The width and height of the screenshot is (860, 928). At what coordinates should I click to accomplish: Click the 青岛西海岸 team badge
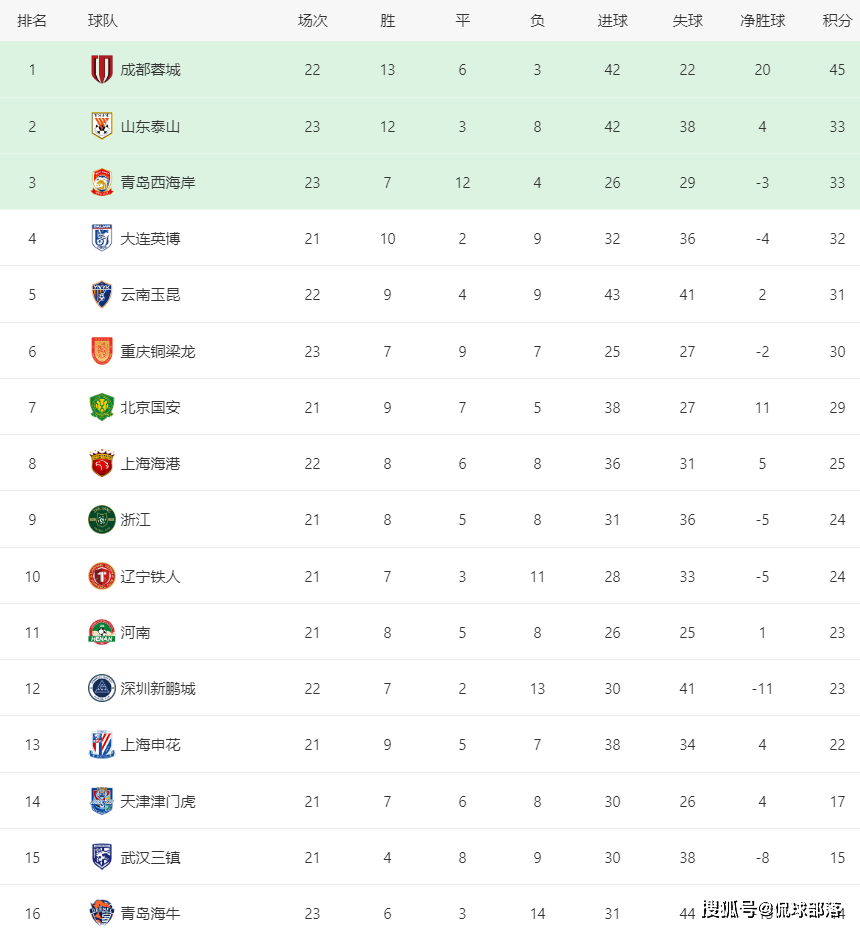[102, 182]
